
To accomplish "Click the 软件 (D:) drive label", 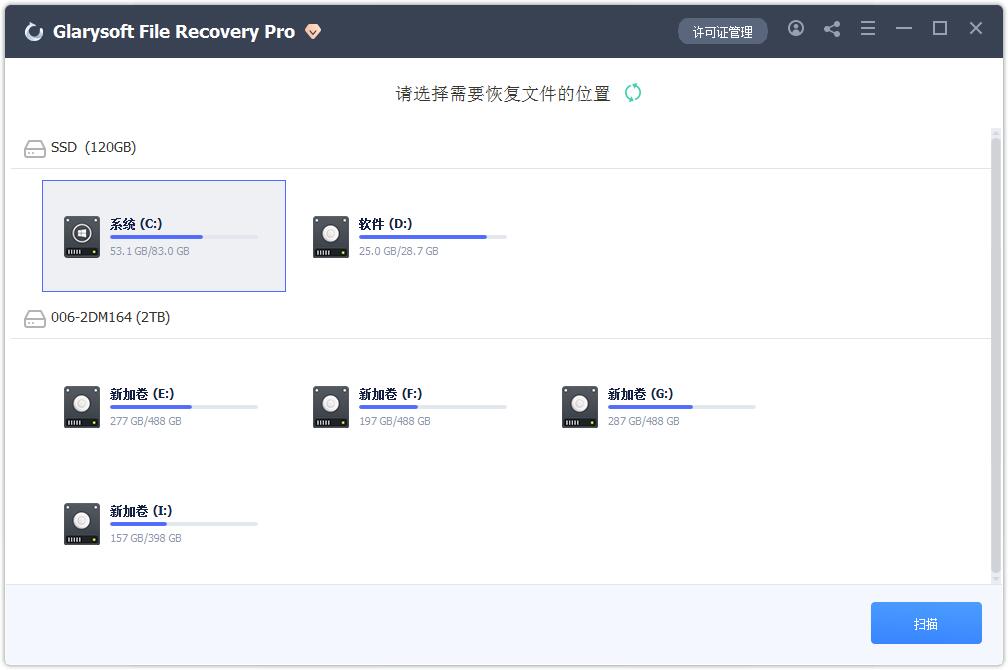I will tap(385, 224).
